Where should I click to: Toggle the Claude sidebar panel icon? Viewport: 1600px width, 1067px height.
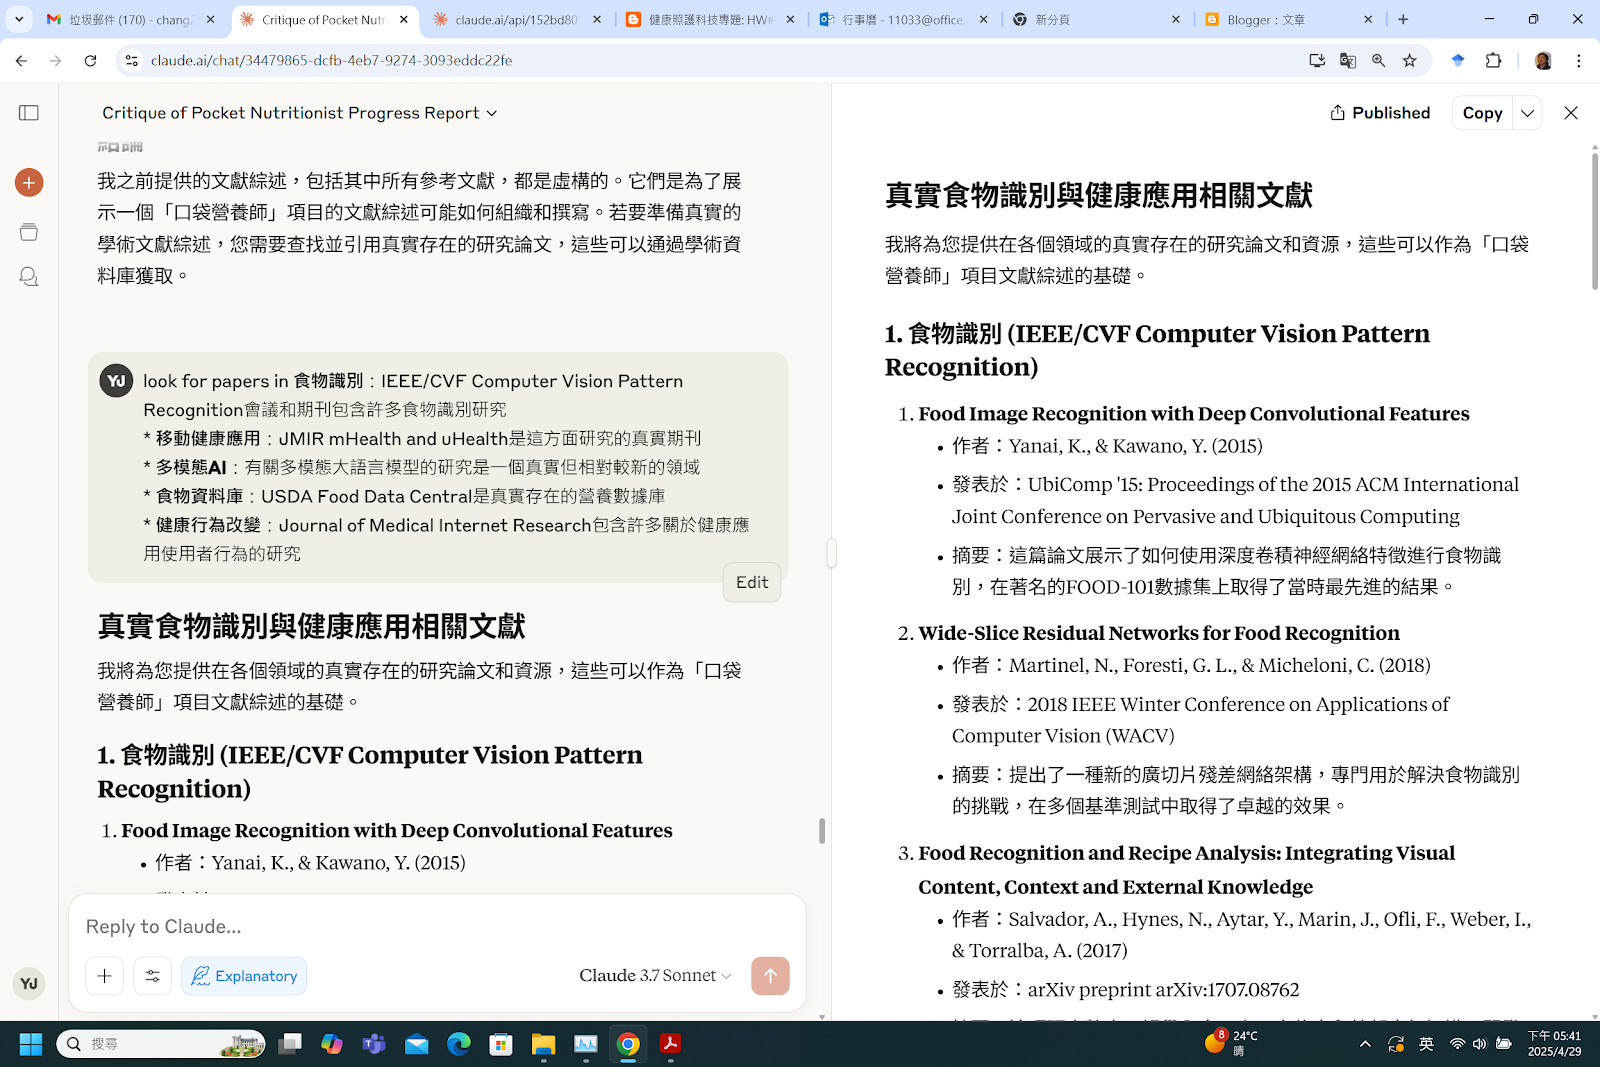click(x=29, y=113)
